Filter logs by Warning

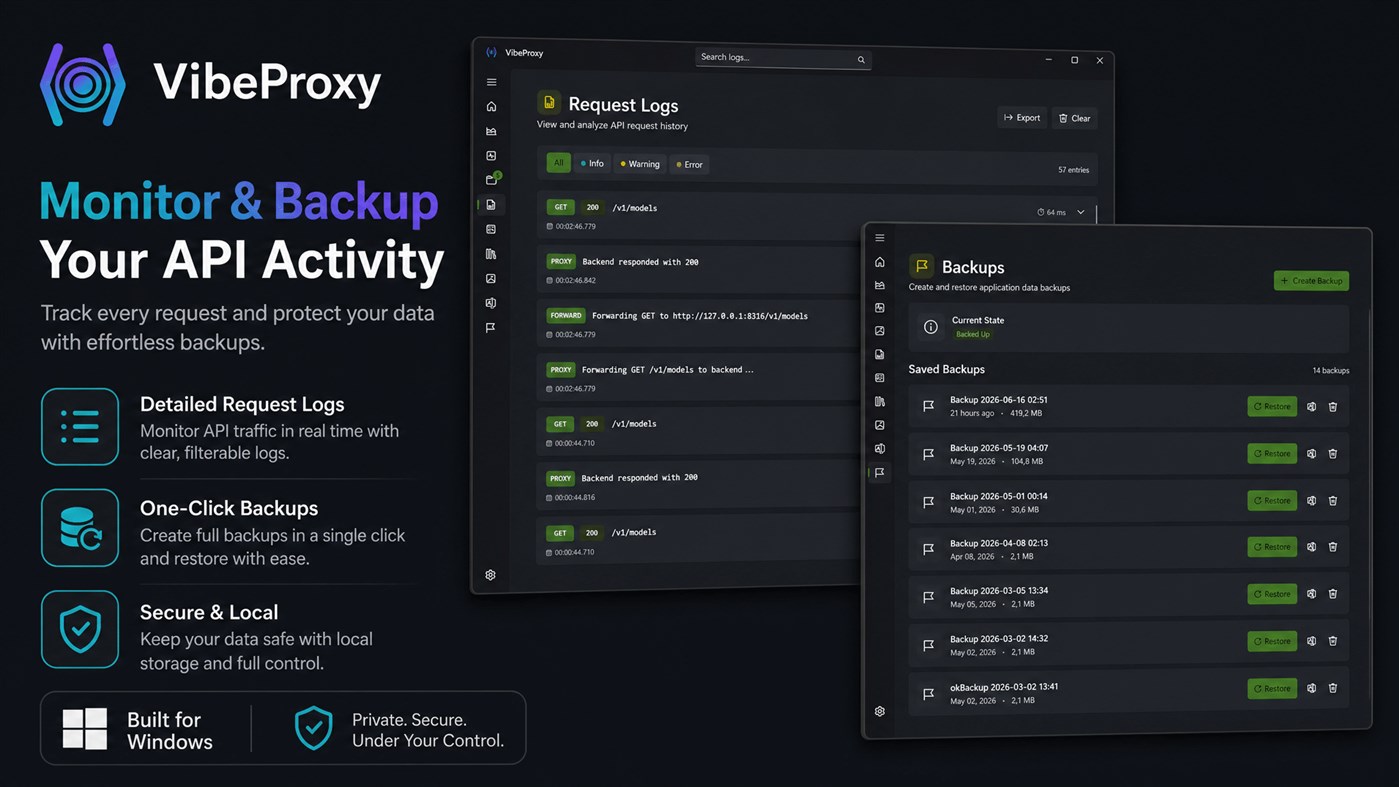[640, 164]
